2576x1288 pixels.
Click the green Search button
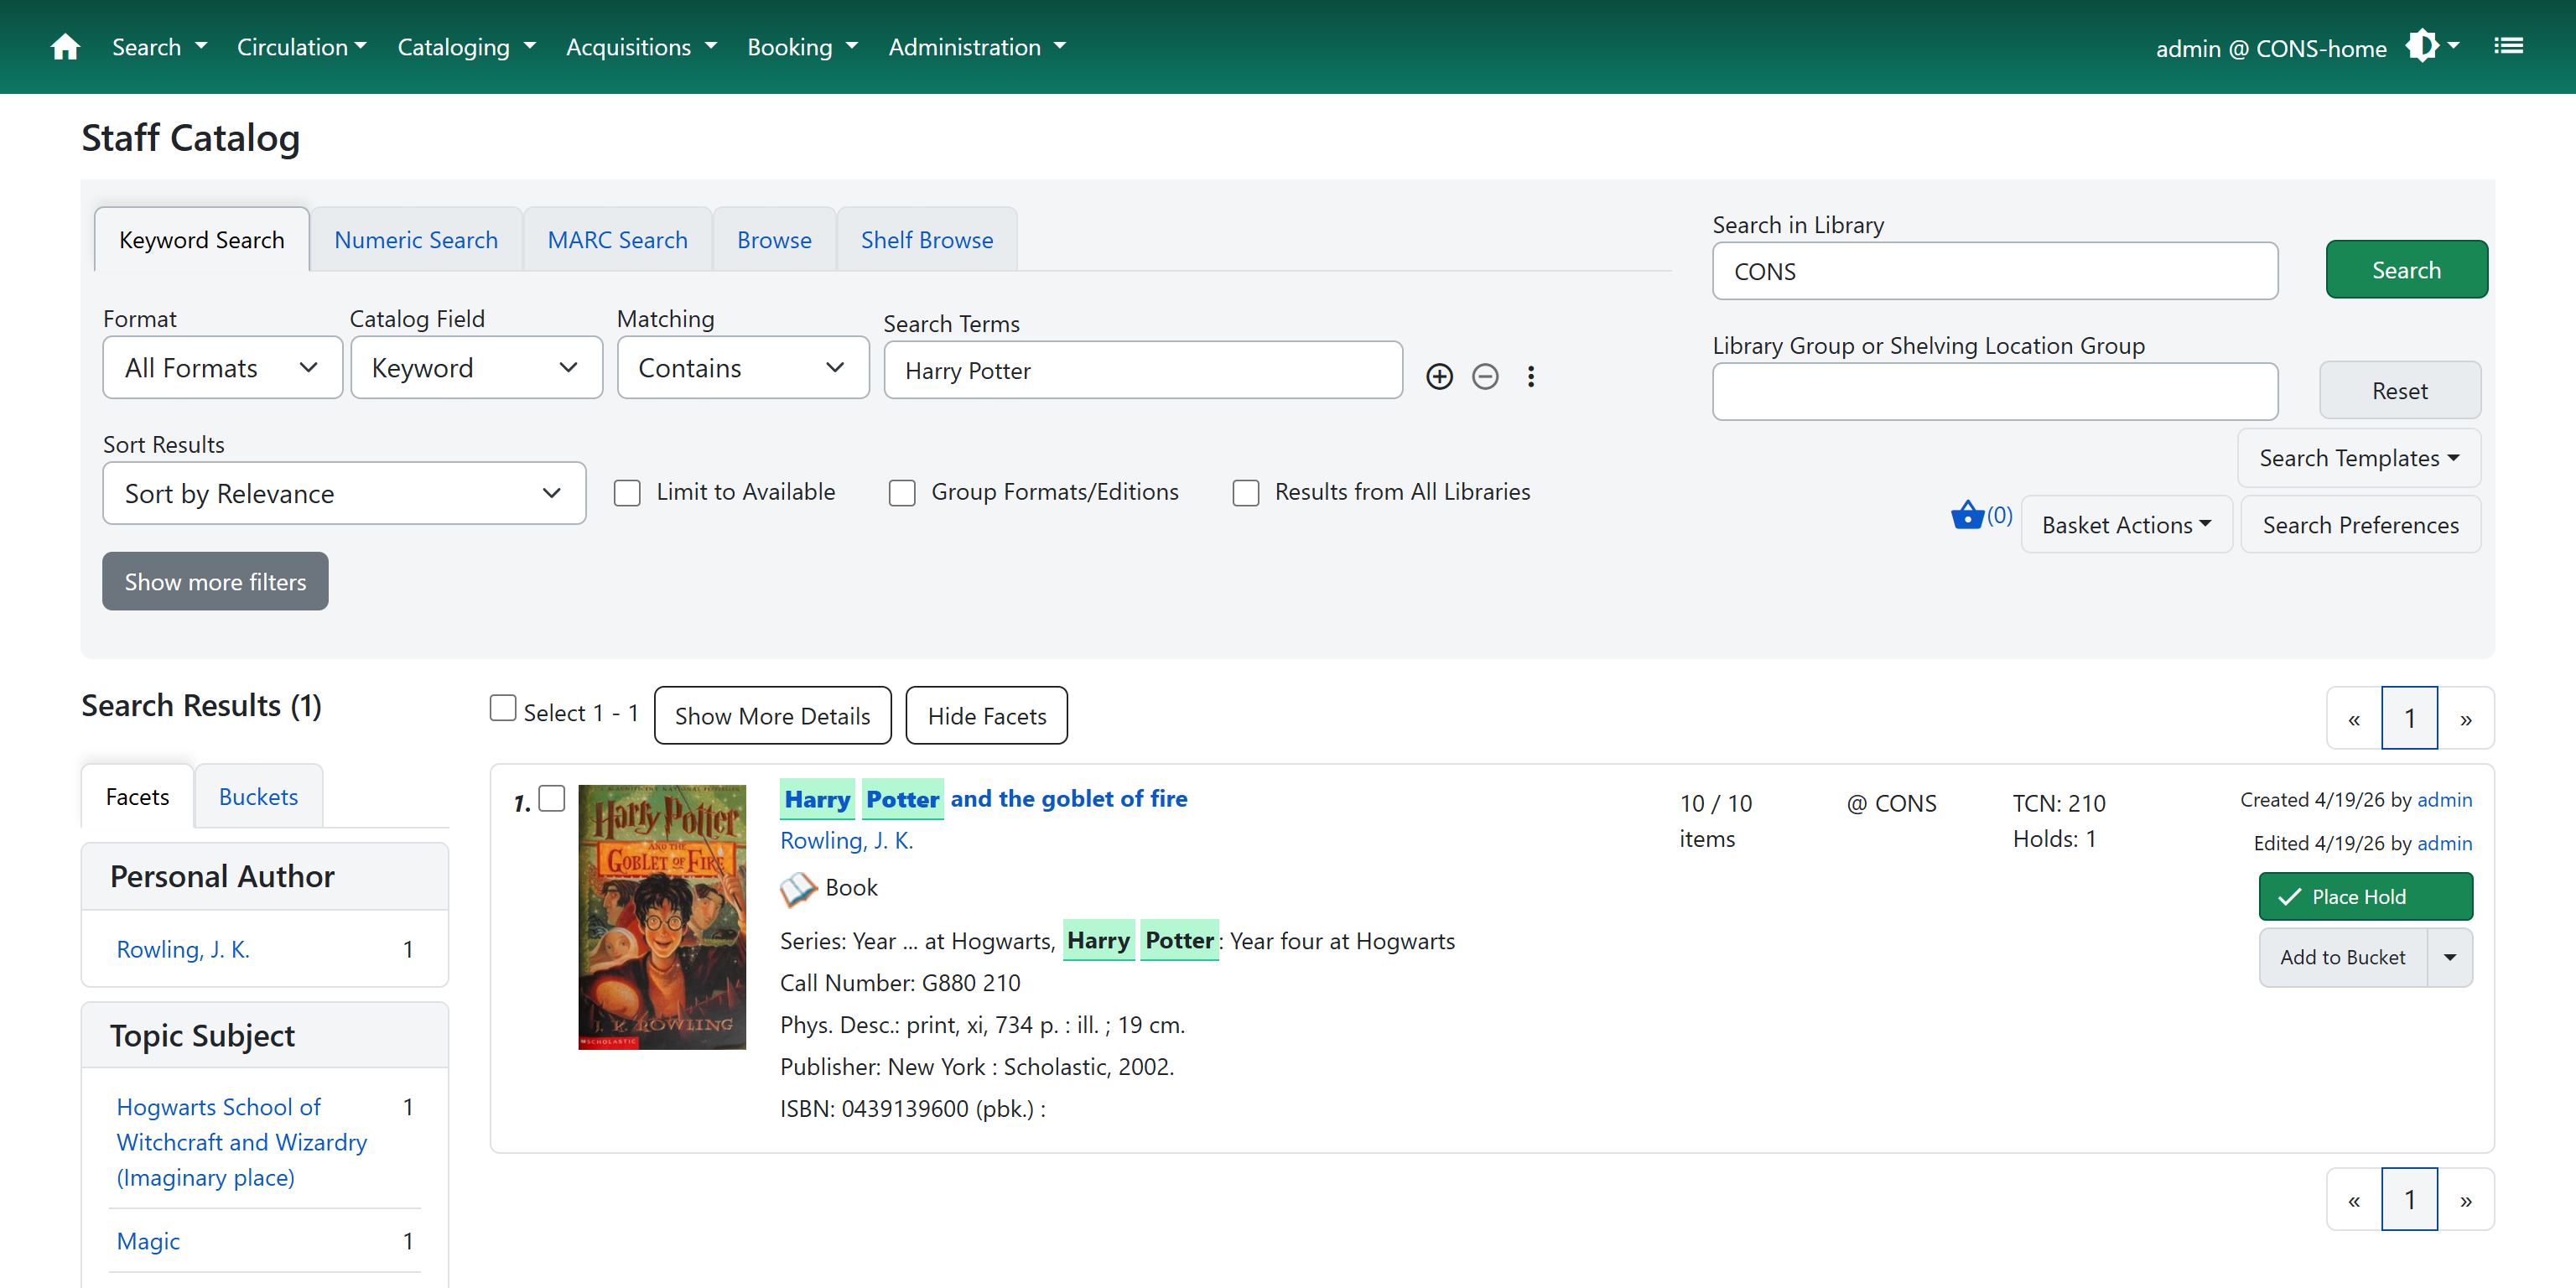[2406, 270]
